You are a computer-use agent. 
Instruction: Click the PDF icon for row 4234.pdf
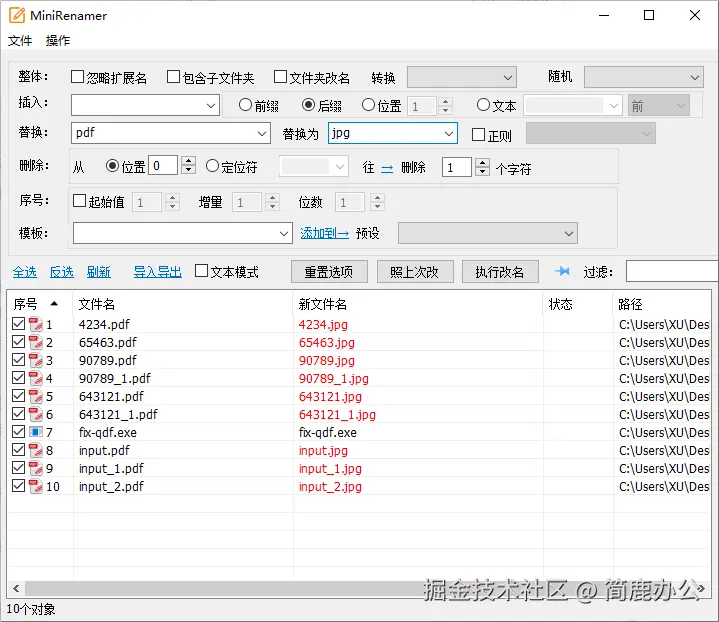tap(35, 324)
